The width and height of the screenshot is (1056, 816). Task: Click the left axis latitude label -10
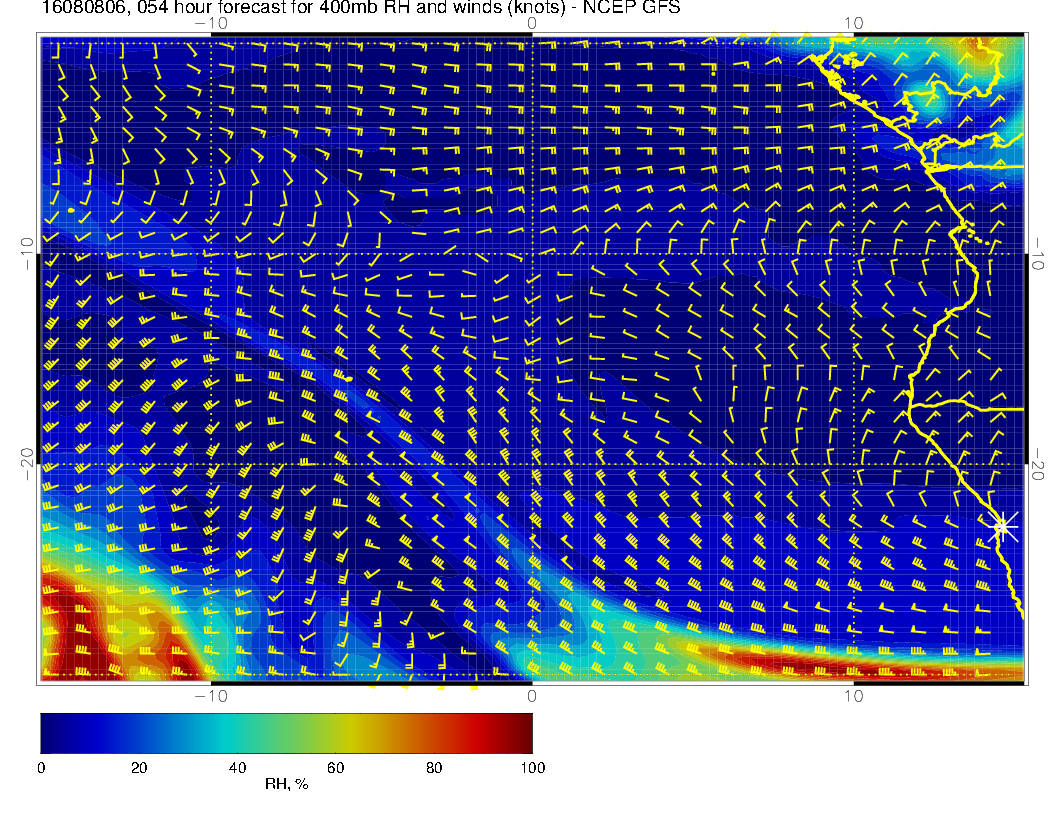pos(28,253)
